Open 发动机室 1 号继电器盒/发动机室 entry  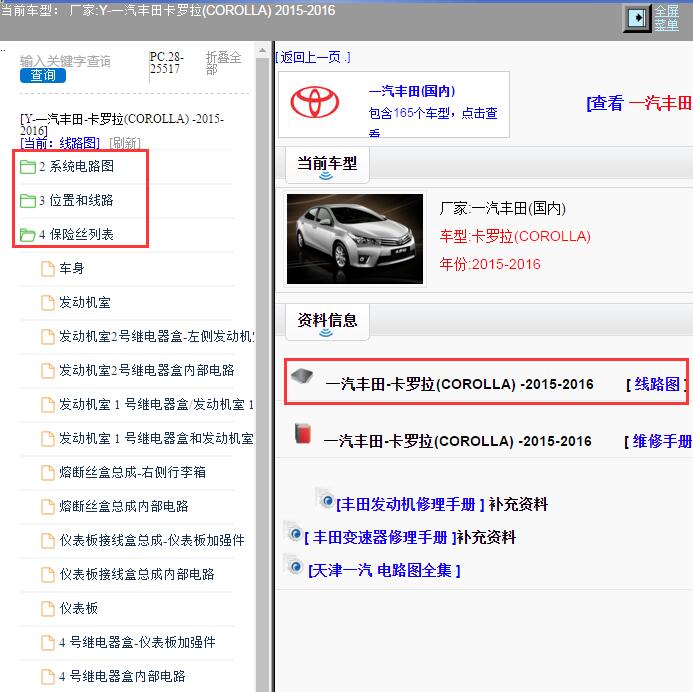pos(156,405)
